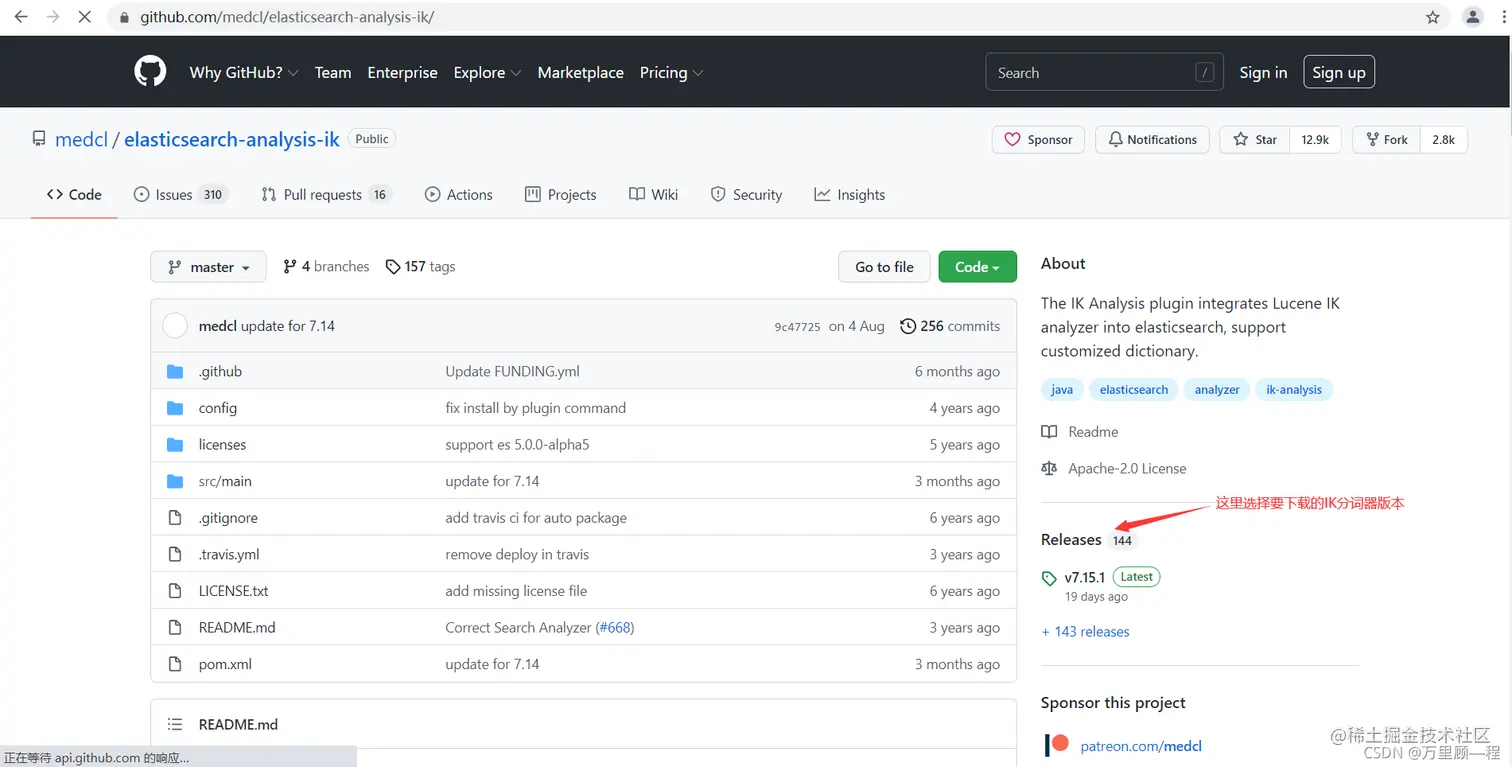Open the Releases heading link
The image size is (1512, 767).
click(1071, 539)
